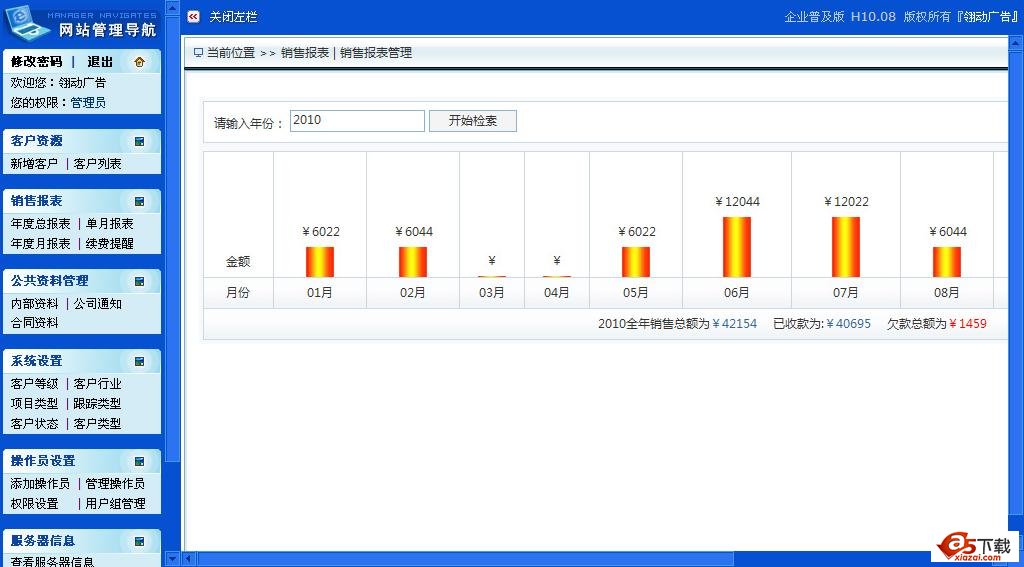Screen dimensions: 1024x567
Task: Click the 退出 logout link
Action: coord(100,62)
